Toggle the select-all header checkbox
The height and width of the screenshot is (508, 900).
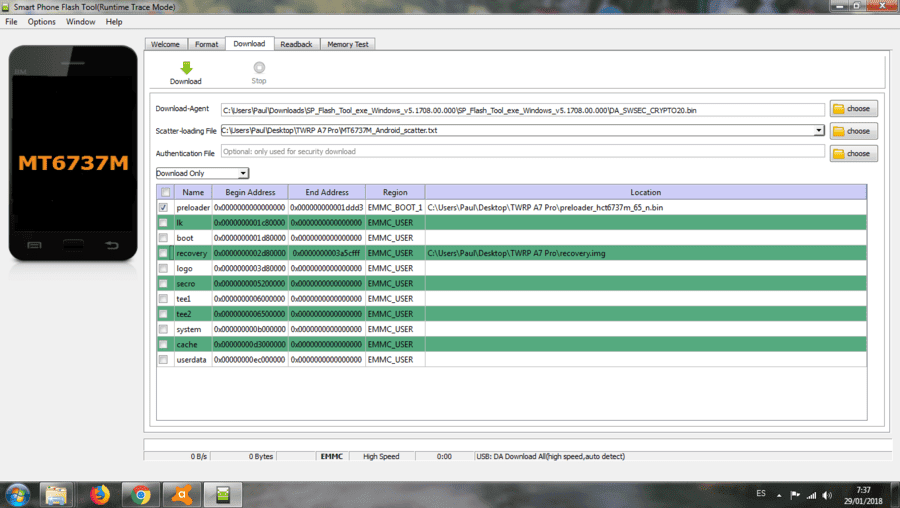pos(165,192)
